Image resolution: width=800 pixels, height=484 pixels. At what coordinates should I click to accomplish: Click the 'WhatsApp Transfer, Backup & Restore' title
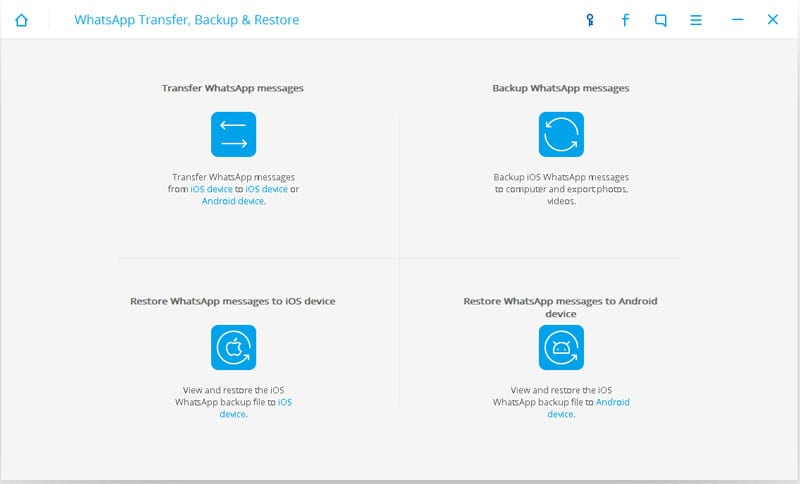[x=187, y=20]
